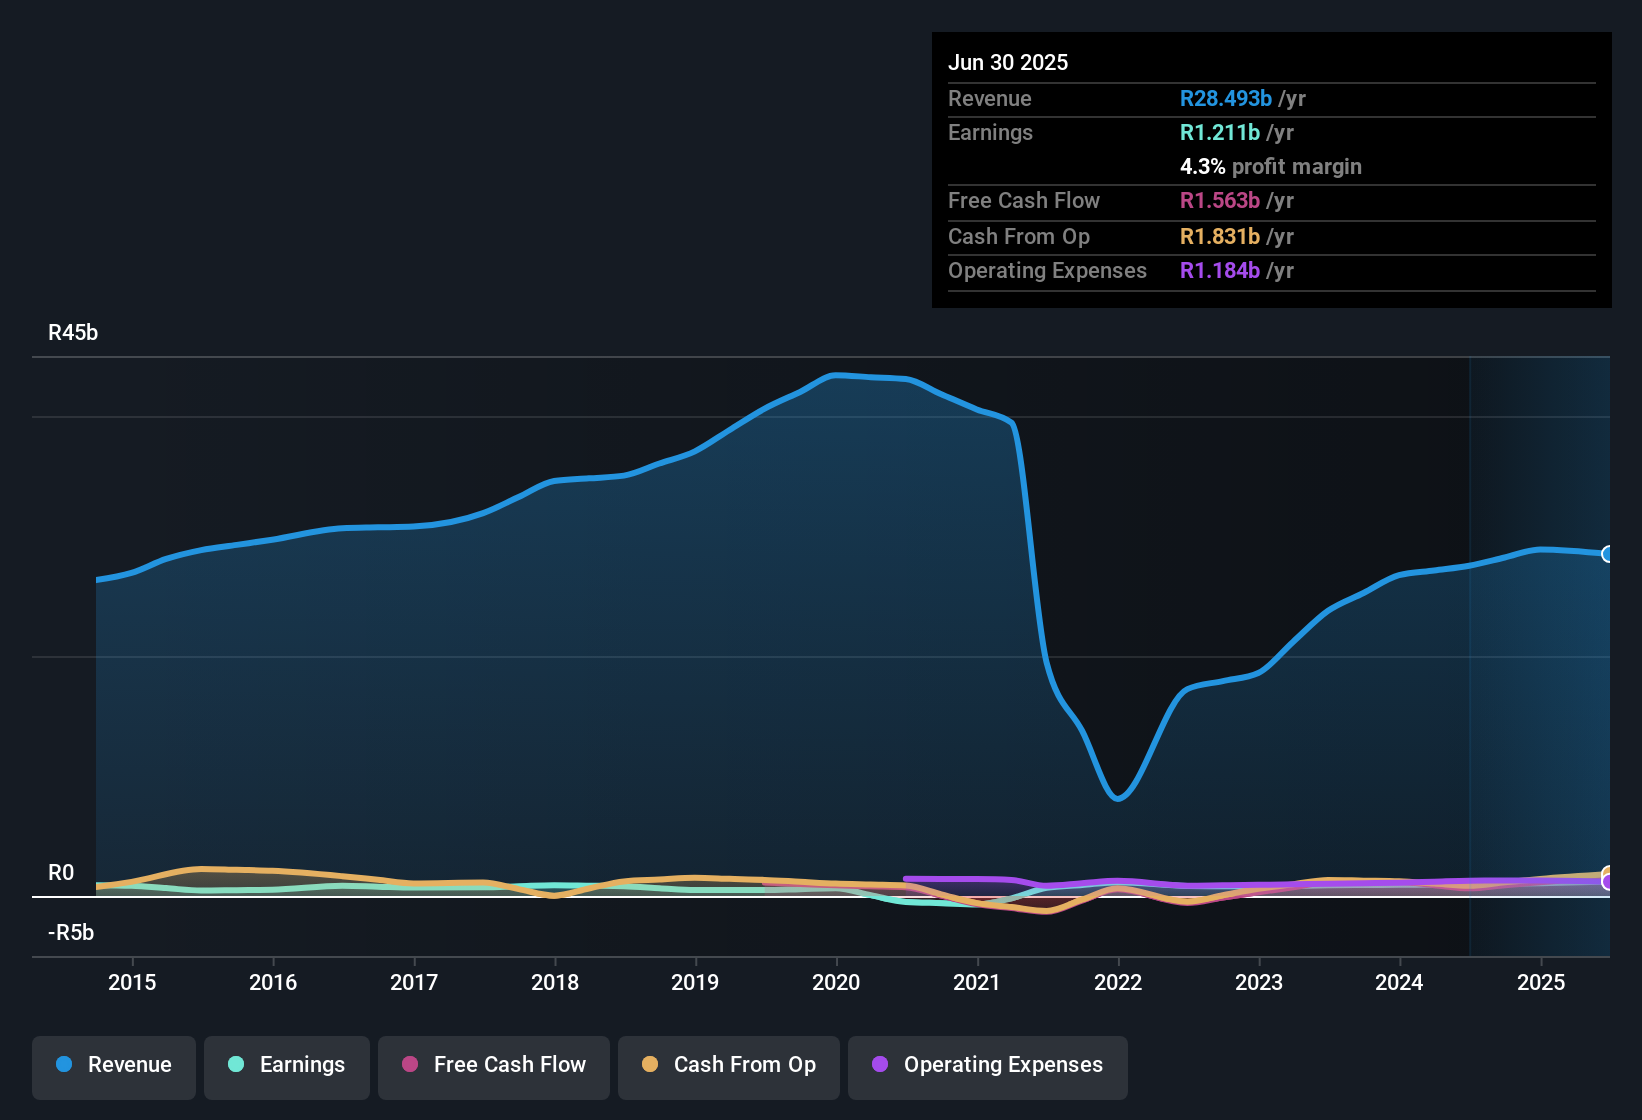This screenshot has width=1642, height=1120.
Task: Click the -R5b y-axis label
Action: click(71, 933)
